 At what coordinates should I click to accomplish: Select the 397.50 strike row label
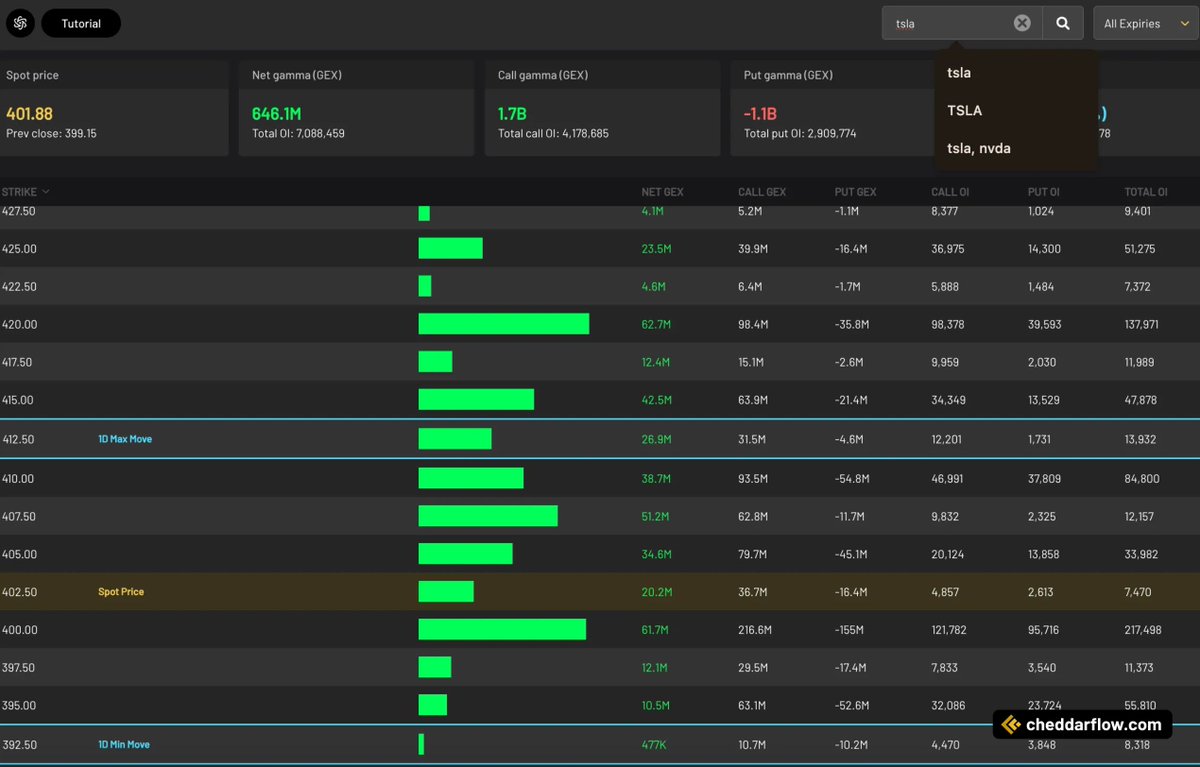19,667
